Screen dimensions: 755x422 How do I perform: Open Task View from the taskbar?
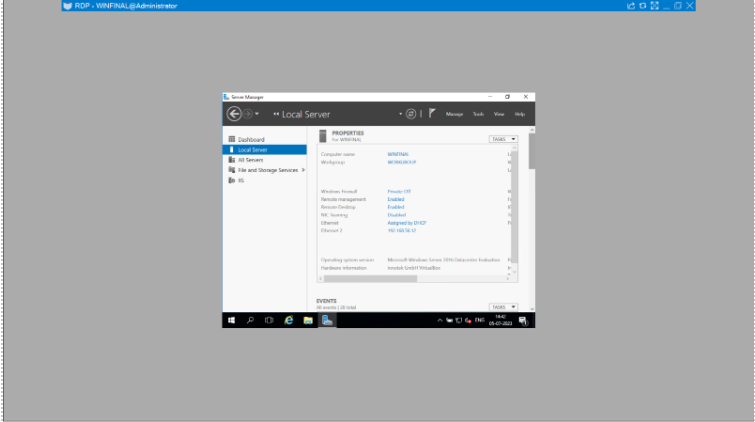(x=269, y=320)
